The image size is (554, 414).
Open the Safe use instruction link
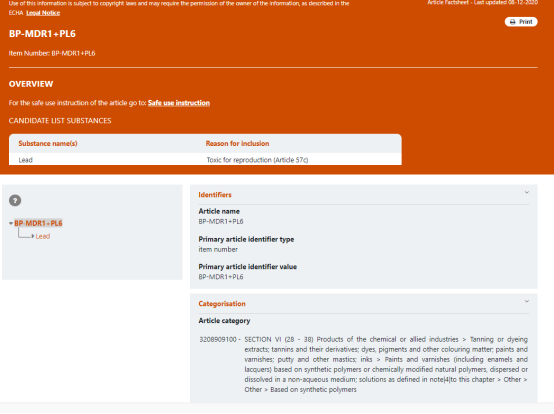179,103
